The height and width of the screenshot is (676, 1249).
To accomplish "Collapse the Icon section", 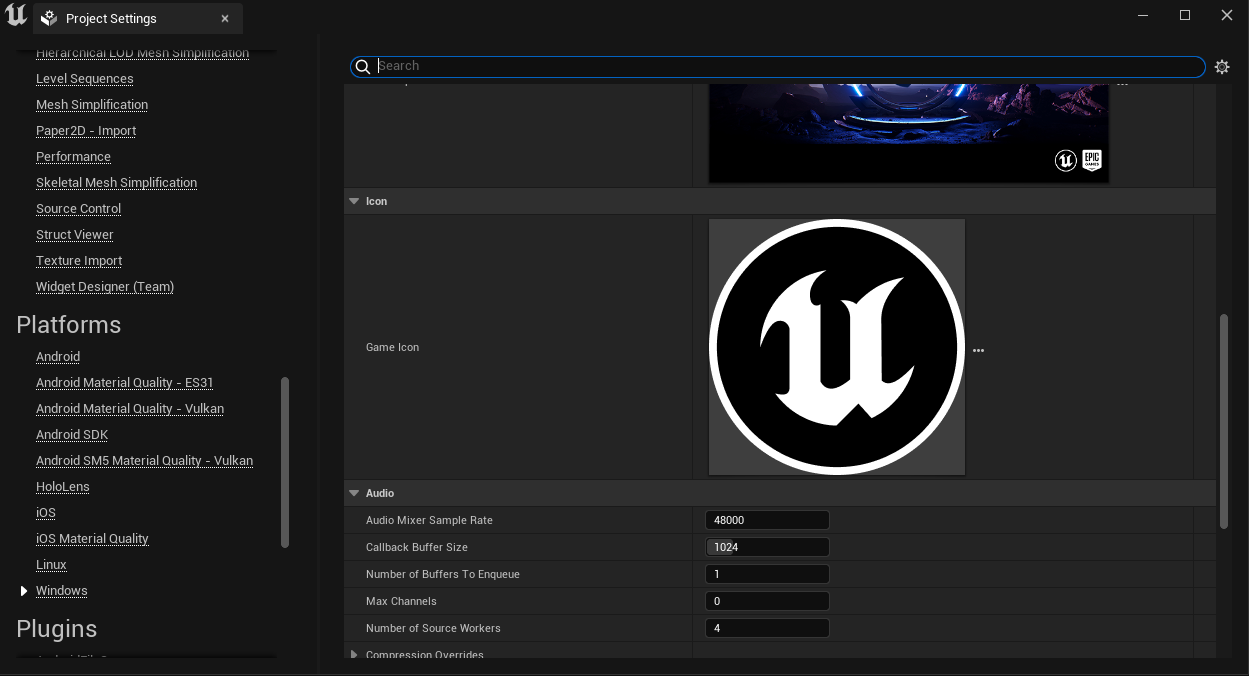I will pyautogui.click(x=354, y=201).
